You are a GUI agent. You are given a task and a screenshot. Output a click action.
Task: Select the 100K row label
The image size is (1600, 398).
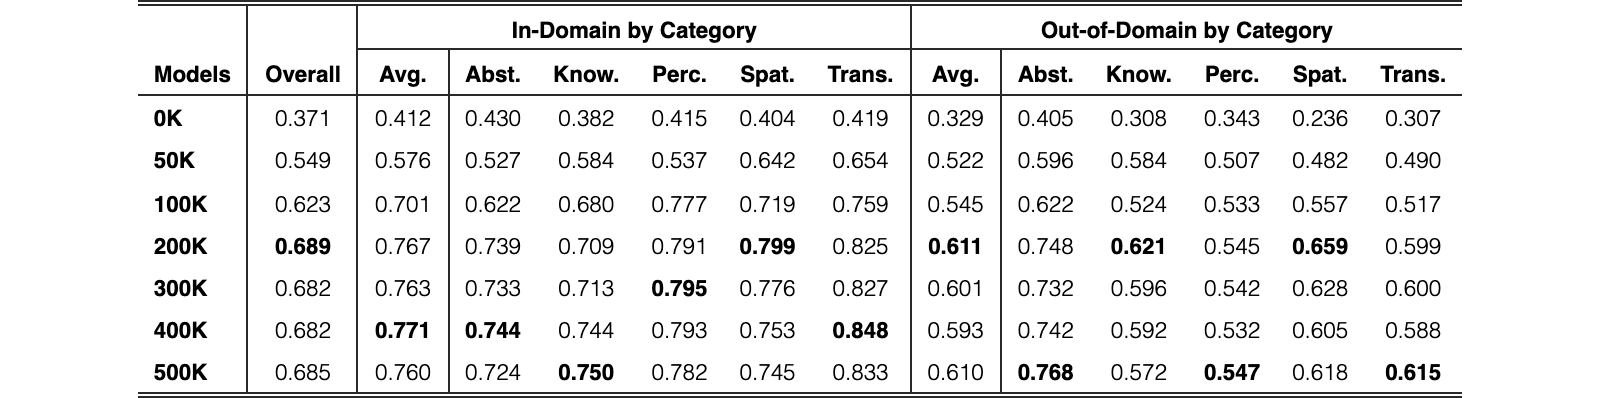point(181,204)
